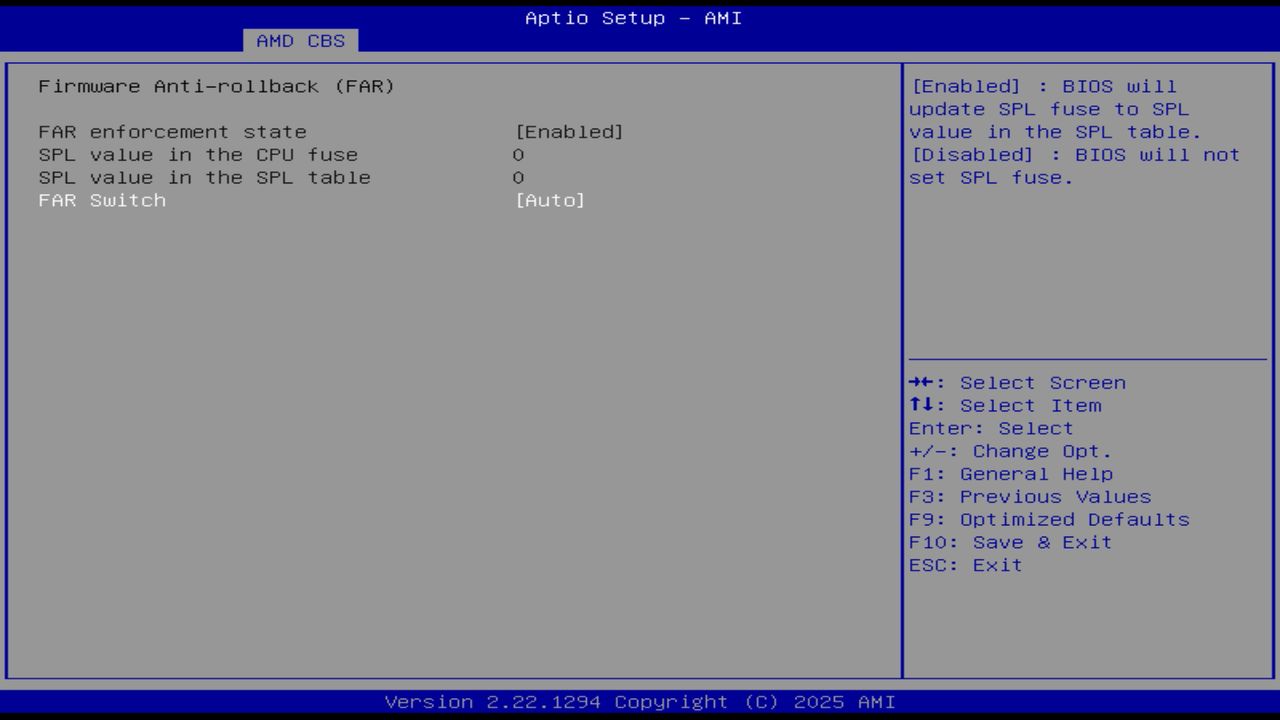The image size is (1280, 720).
Task: Click the Aptio Setup - AMI title bar
Action: (x=633, y=18)
